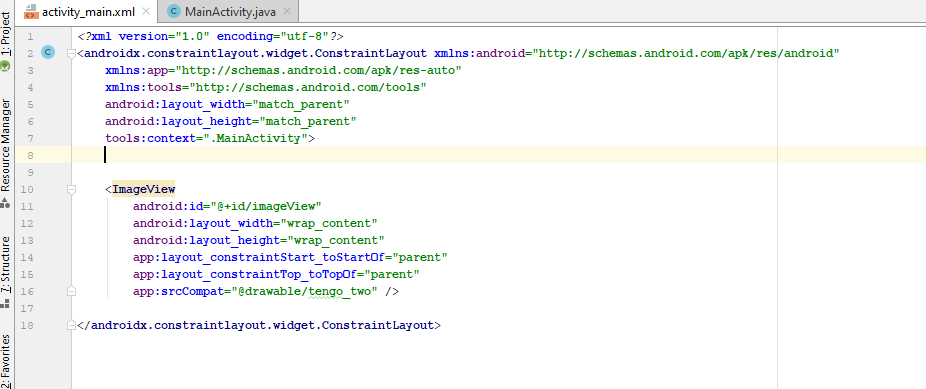Viewport: 926px width, 389px height.
Task: Click the Java class icon on MainActivity.java tab
Action: click(x=174, y=11)
